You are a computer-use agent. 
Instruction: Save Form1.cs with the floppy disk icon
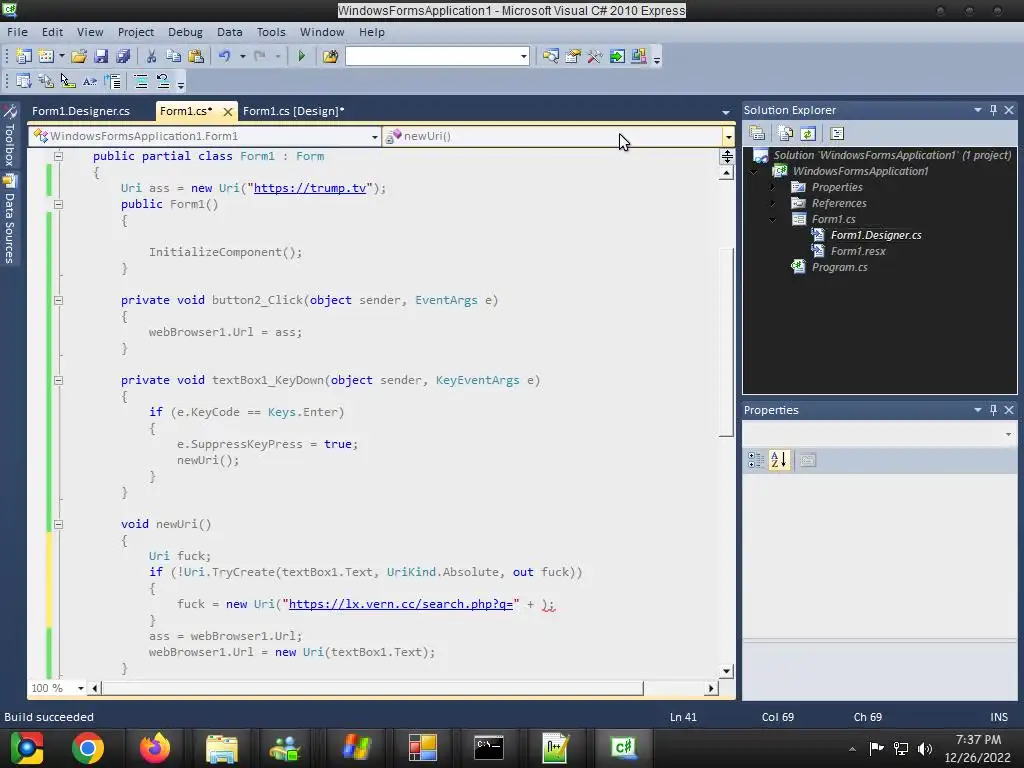click(x=101, y=56)
